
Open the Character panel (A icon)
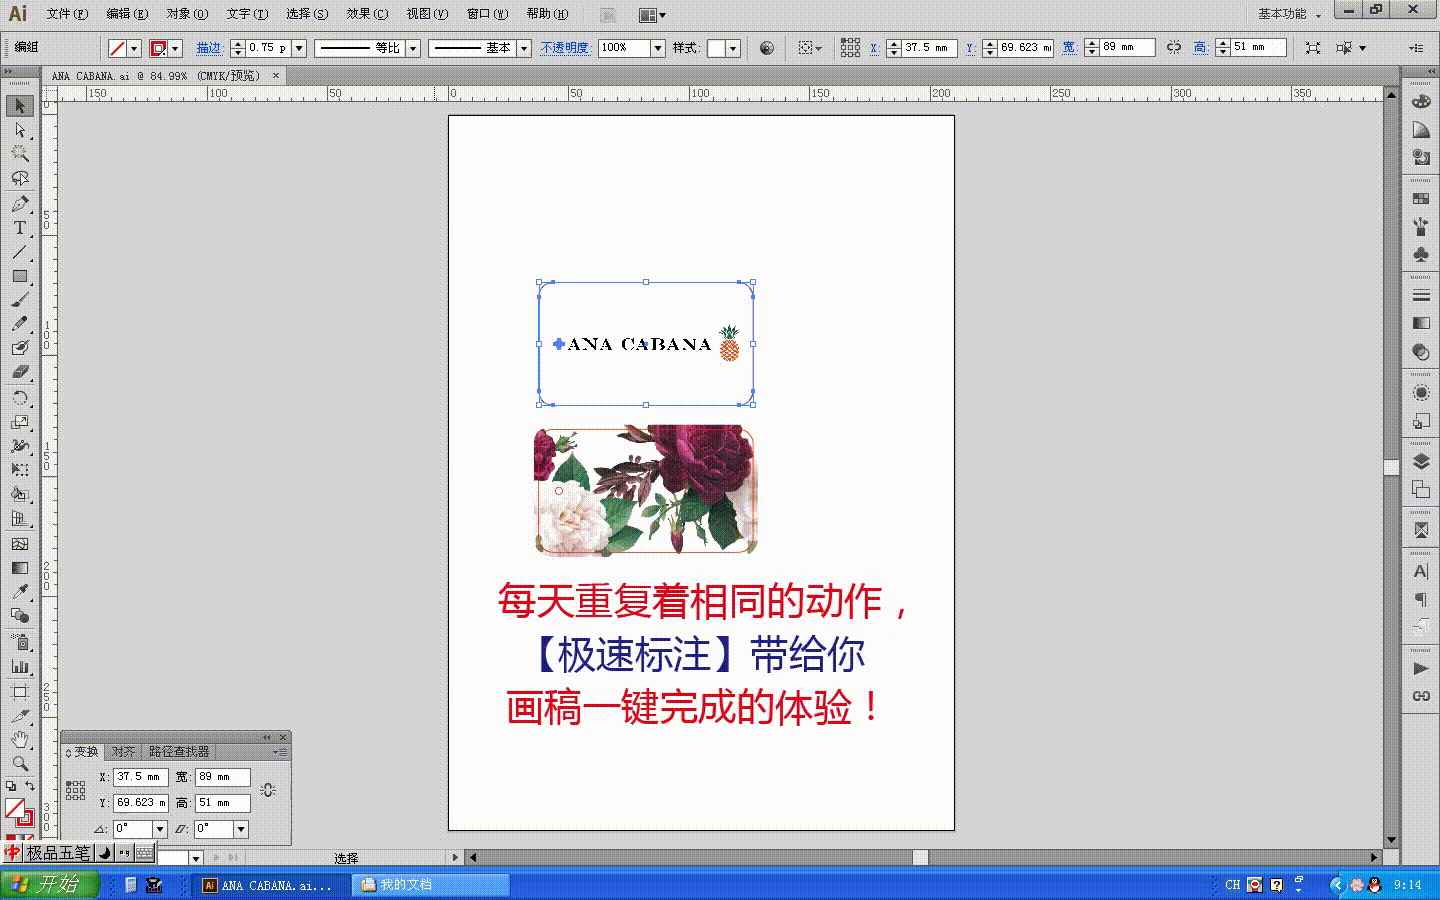click(1421, 572)
